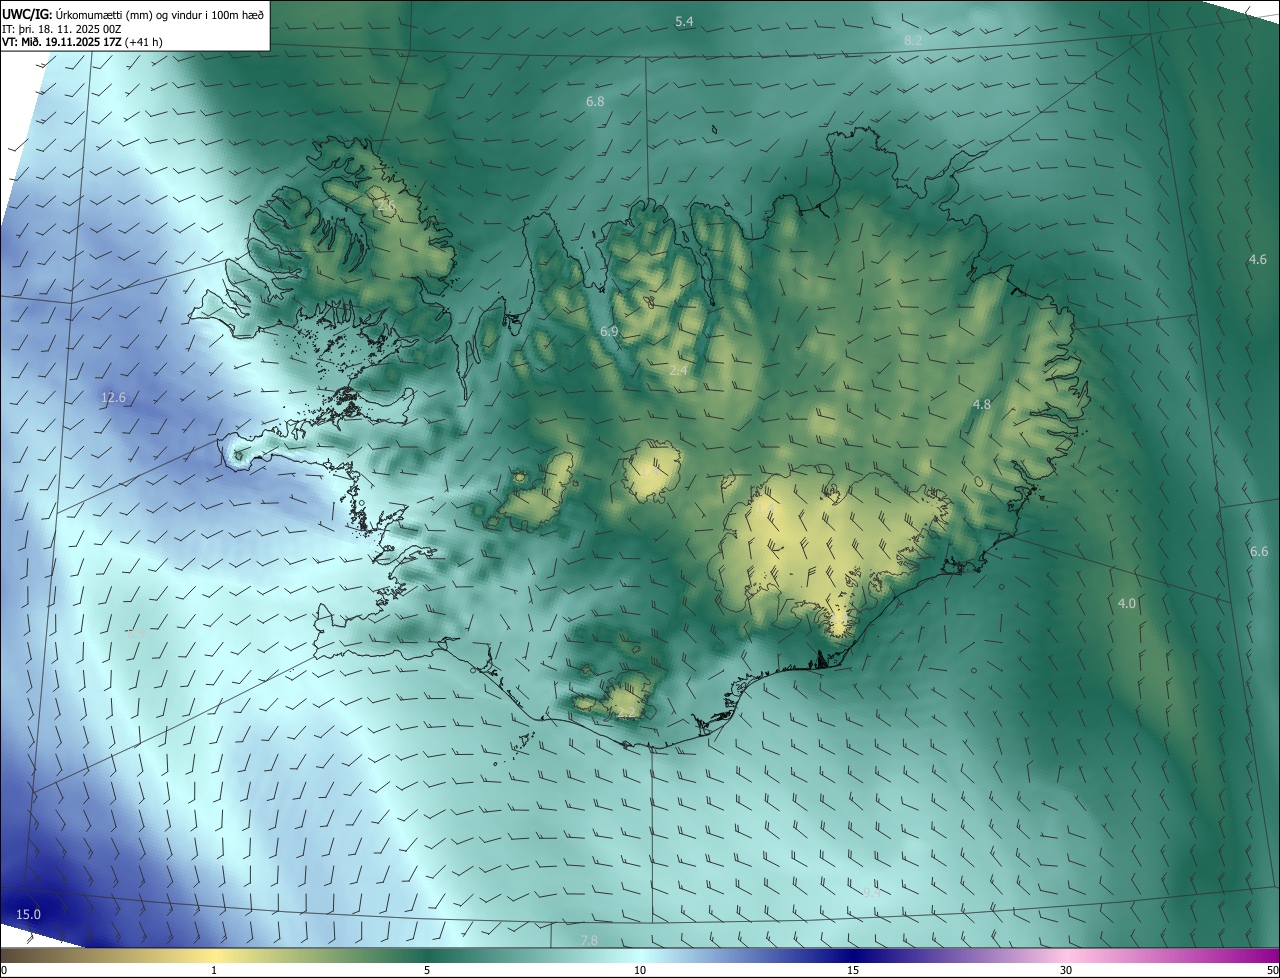
Task: Click the map value label '4.0'
Action: (1127, 603)
